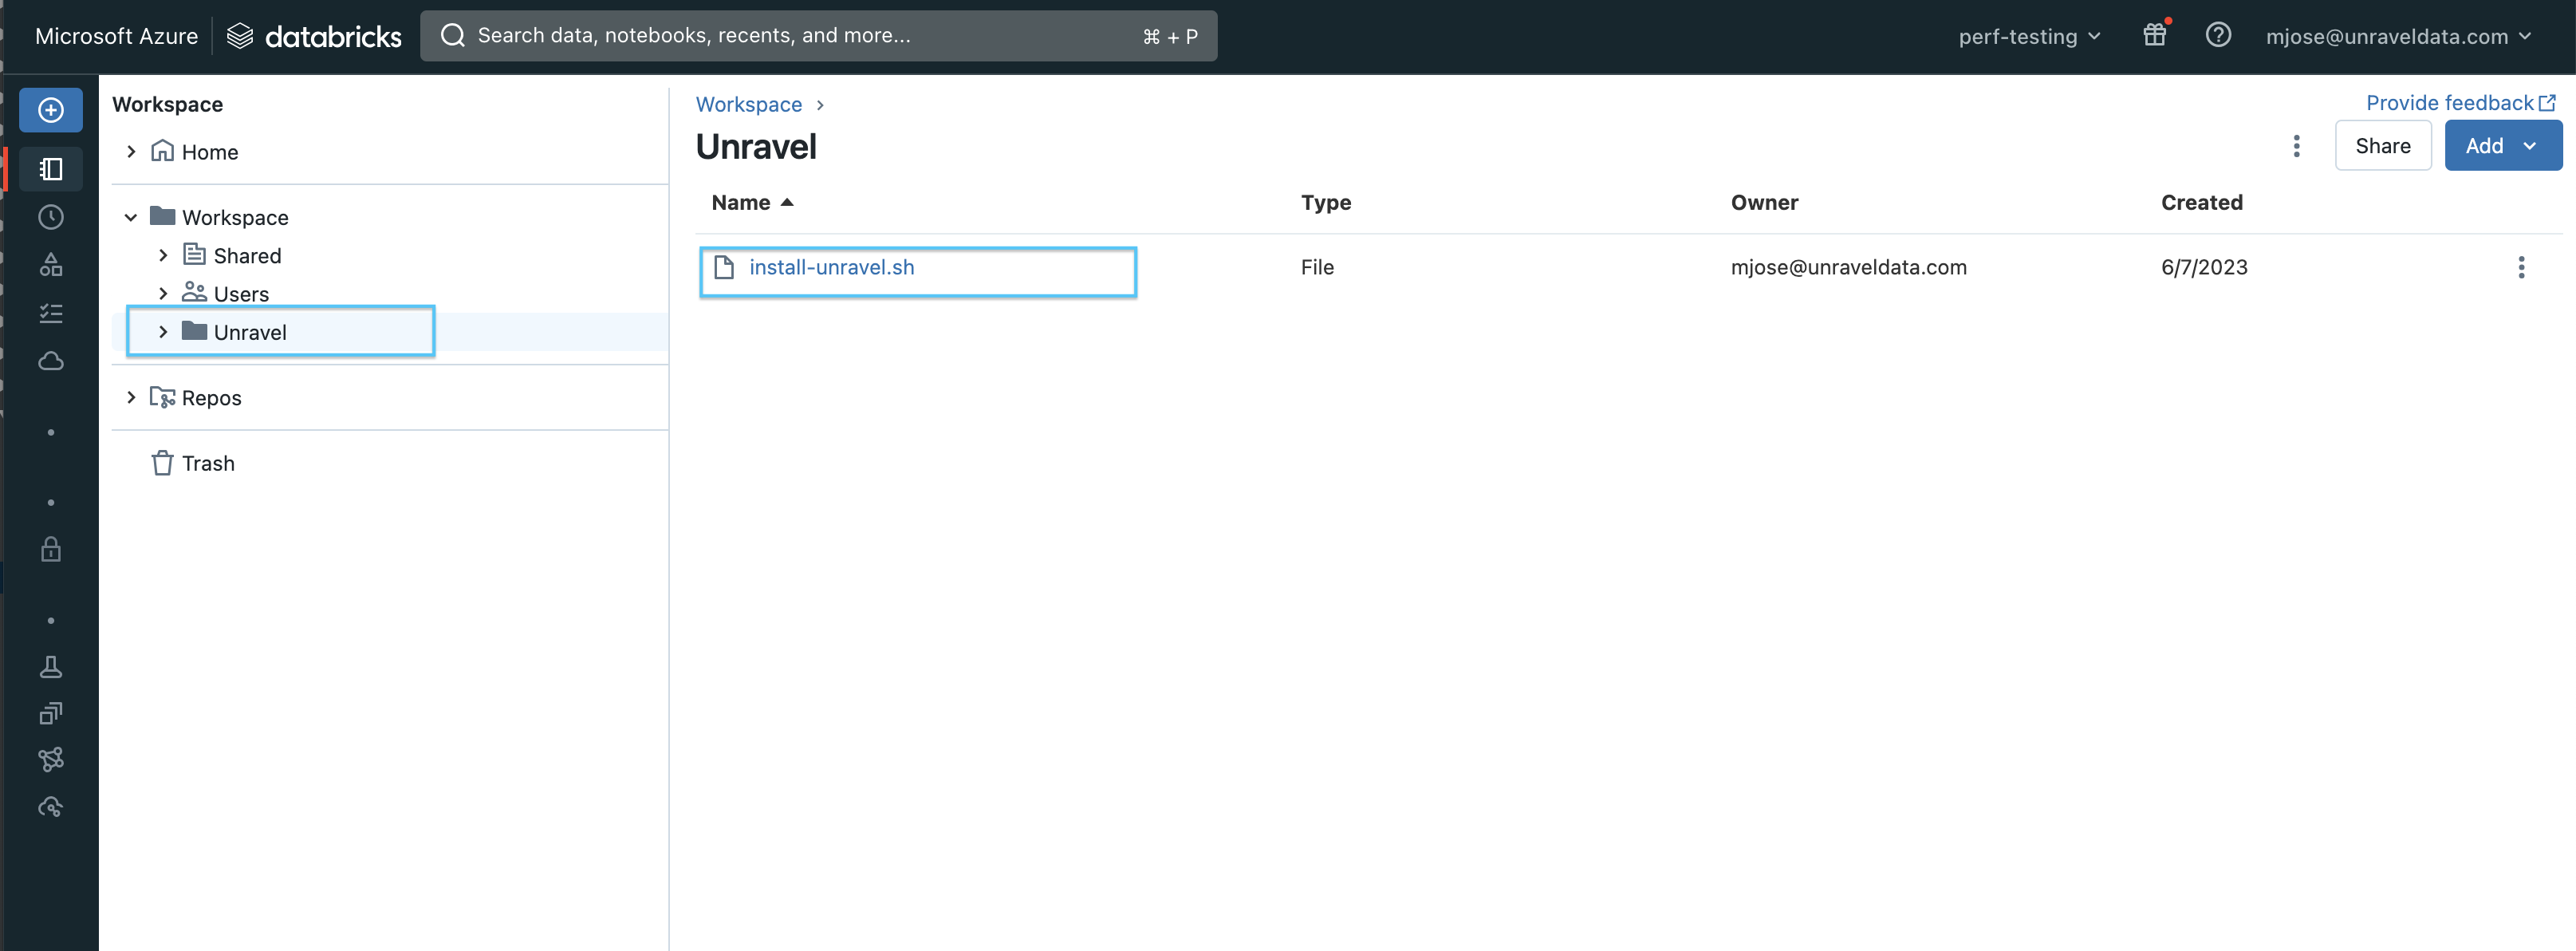Click the Repos folder icon

point(162,397)
